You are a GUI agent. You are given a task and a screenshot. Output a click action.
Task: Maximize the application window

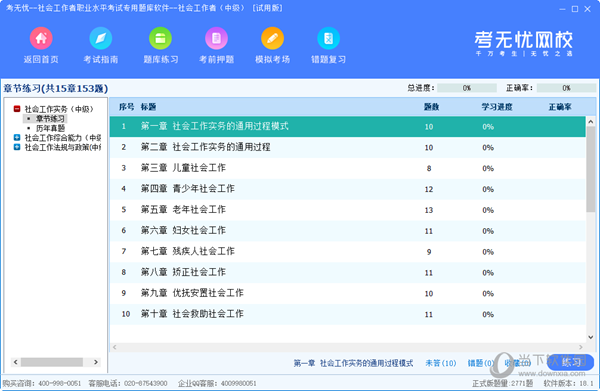(x=575, y=9)
